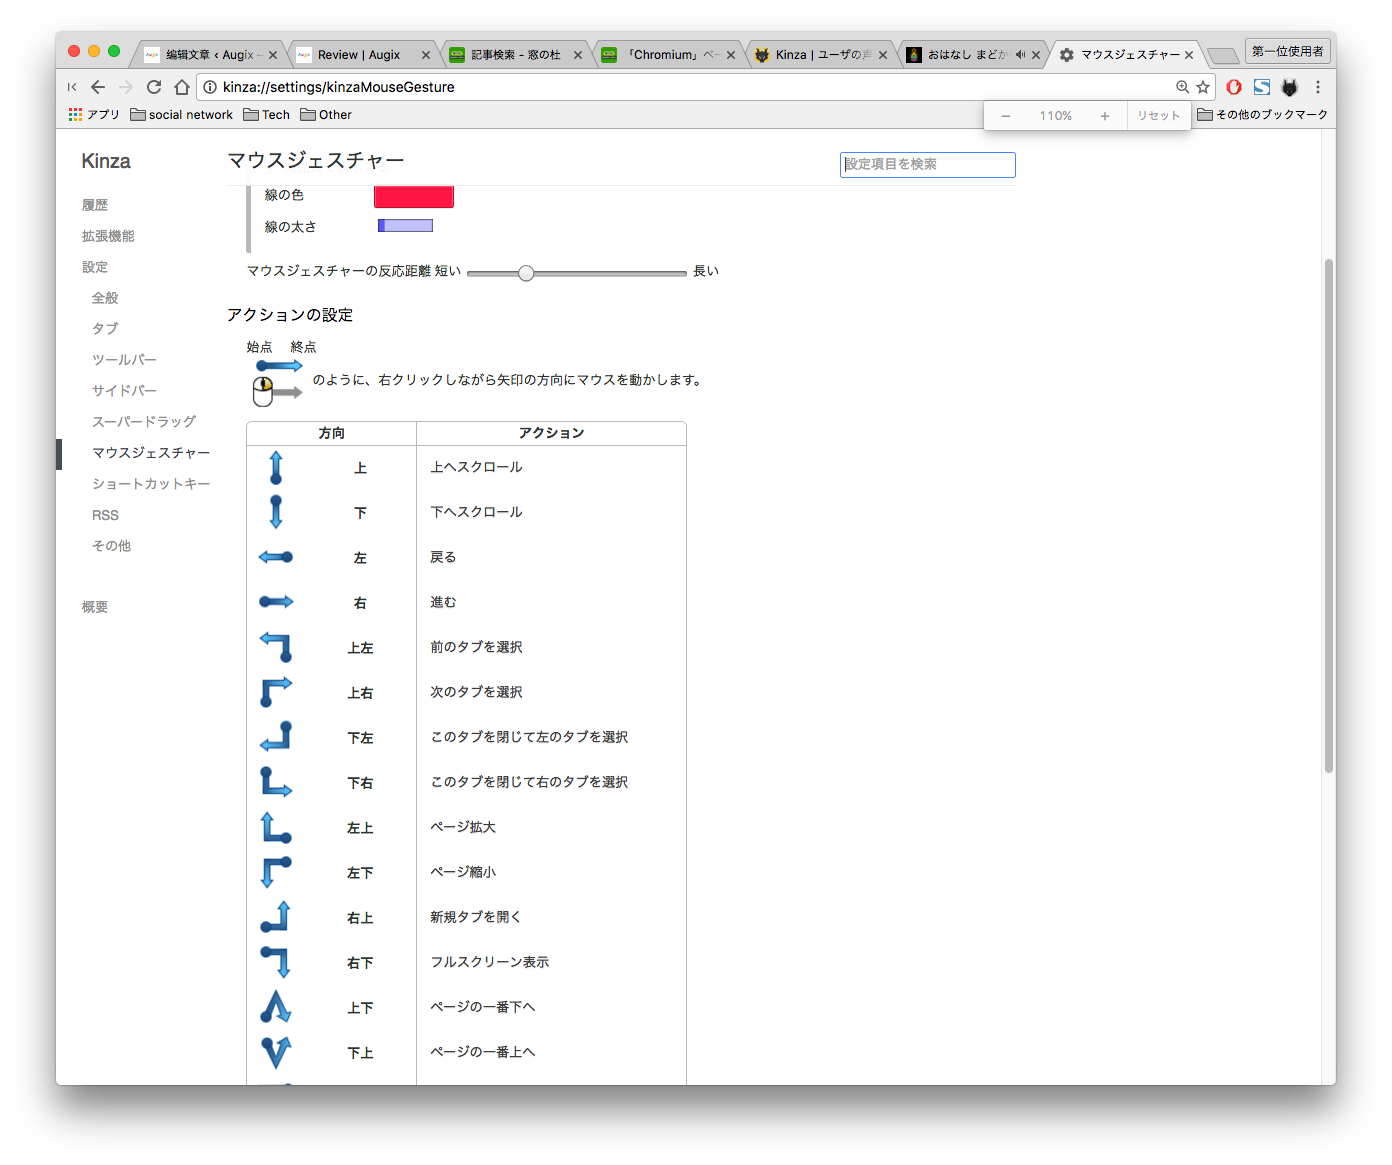This screenshot has height=1165, width=1392.
Task: Click the 左上 gesture arrow icon
Action: click(276, 827)
